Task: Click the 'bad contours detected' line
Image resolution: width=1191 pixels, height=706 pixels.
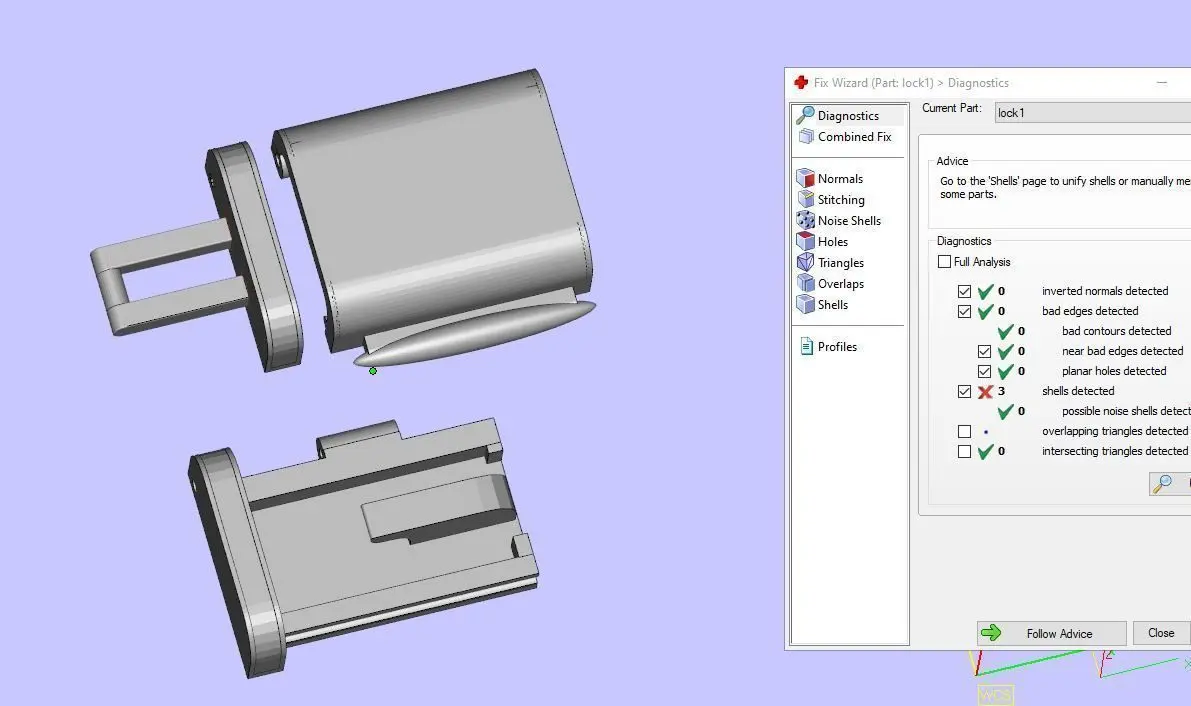Action: pyautogui.click(x=1116, y=331)
